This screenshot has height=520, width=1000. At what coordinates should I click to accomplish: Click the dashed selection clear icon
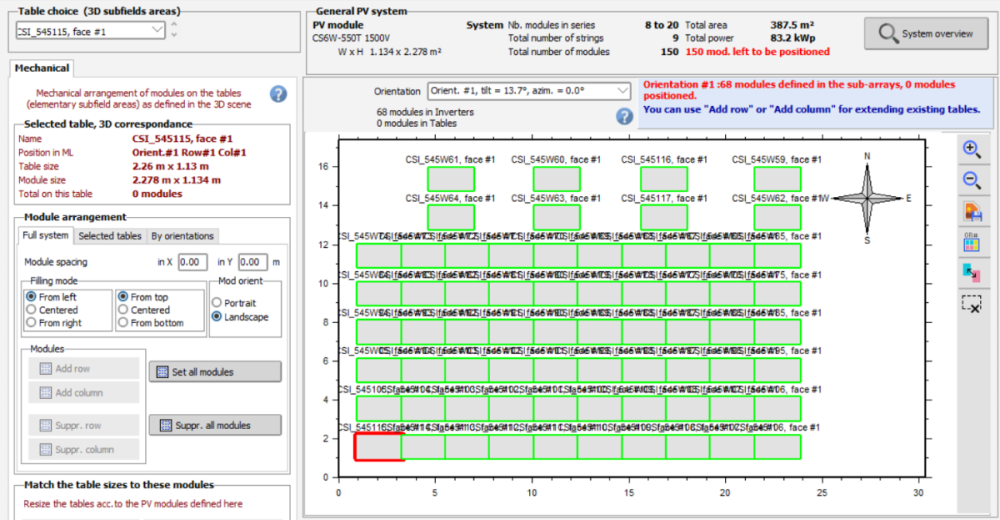(971, 302)
